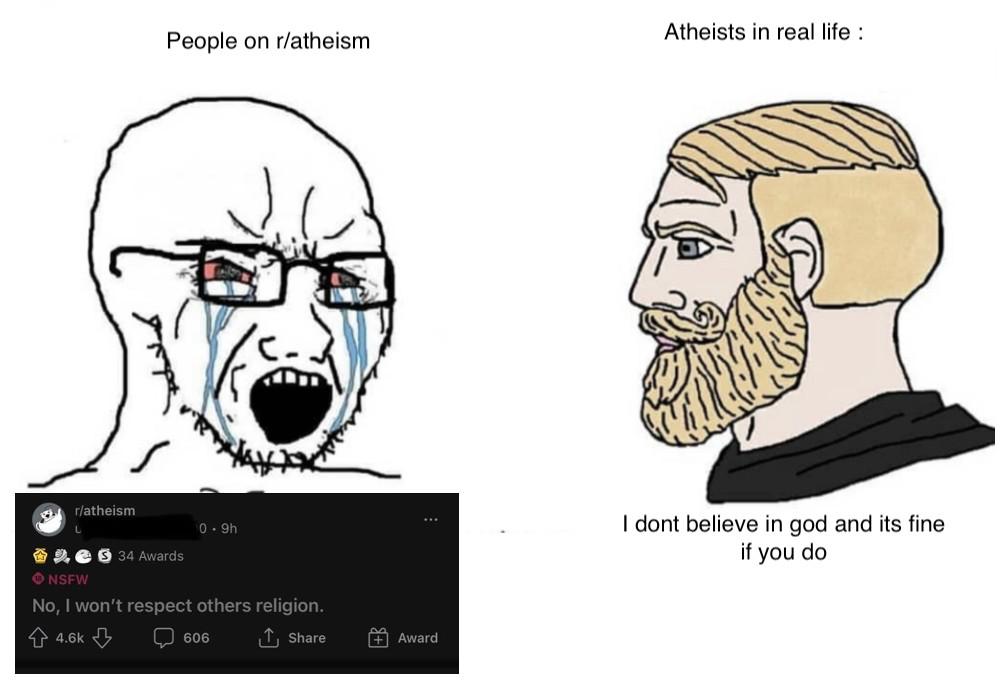The image size is (1000, 681).
Task: View the 34 Awards list
Action: pyautogui.click(x=151, y=556)
